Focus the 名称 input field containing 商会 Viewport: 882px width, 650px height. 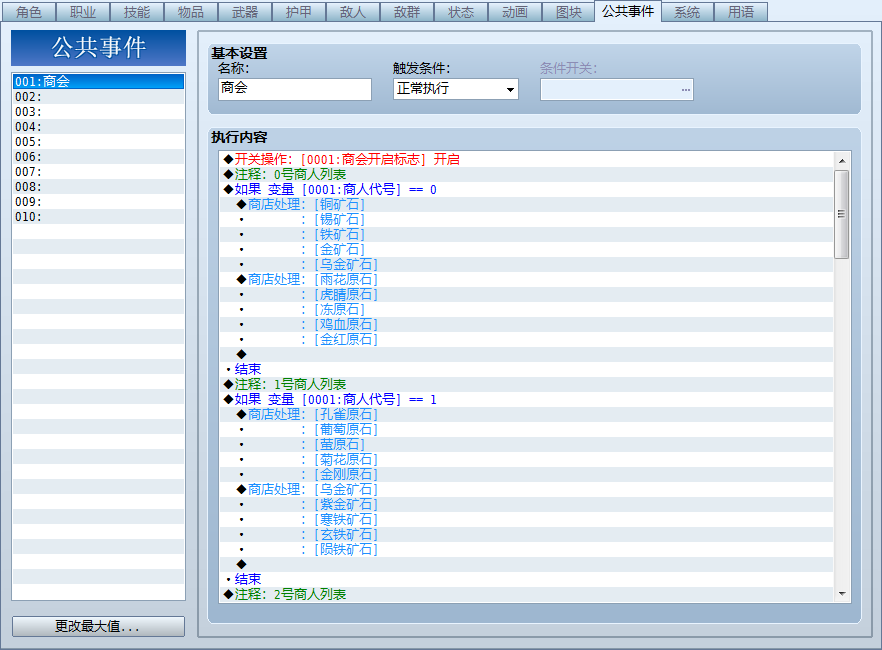pos(295,89)
